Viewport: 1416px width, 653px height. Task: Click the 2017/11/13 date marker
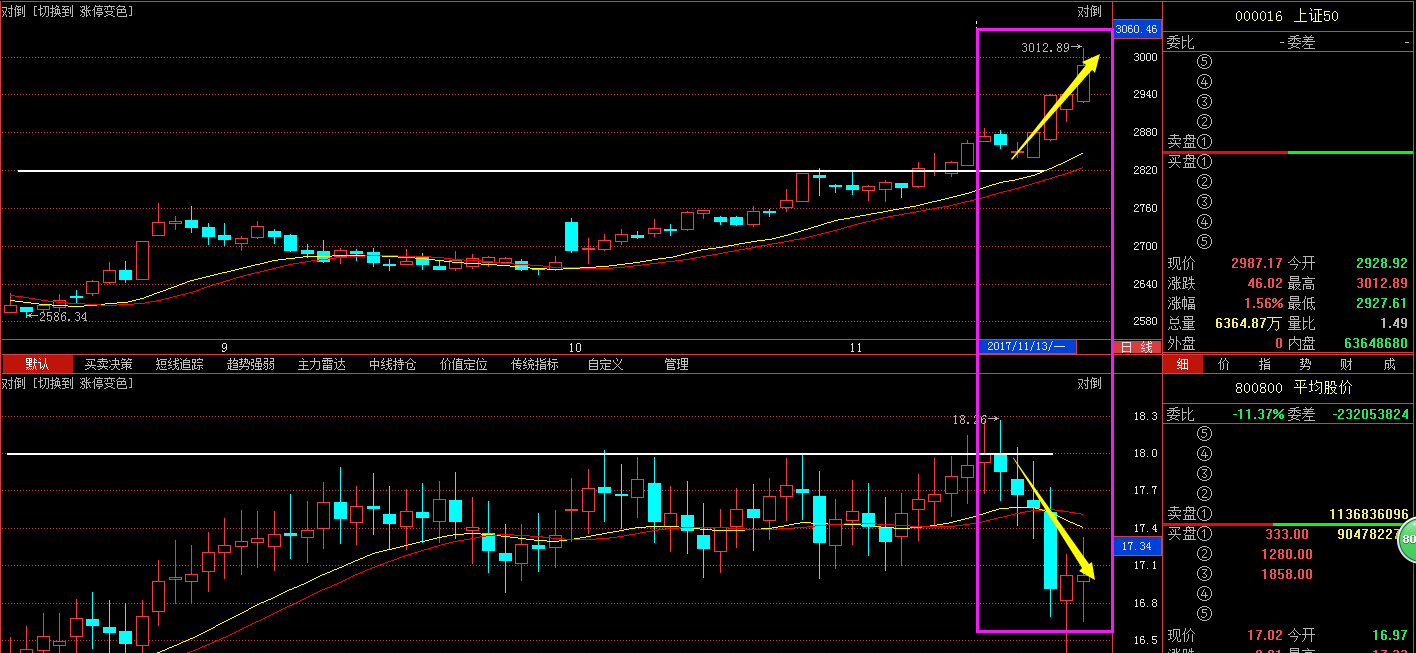[1026, 347]
